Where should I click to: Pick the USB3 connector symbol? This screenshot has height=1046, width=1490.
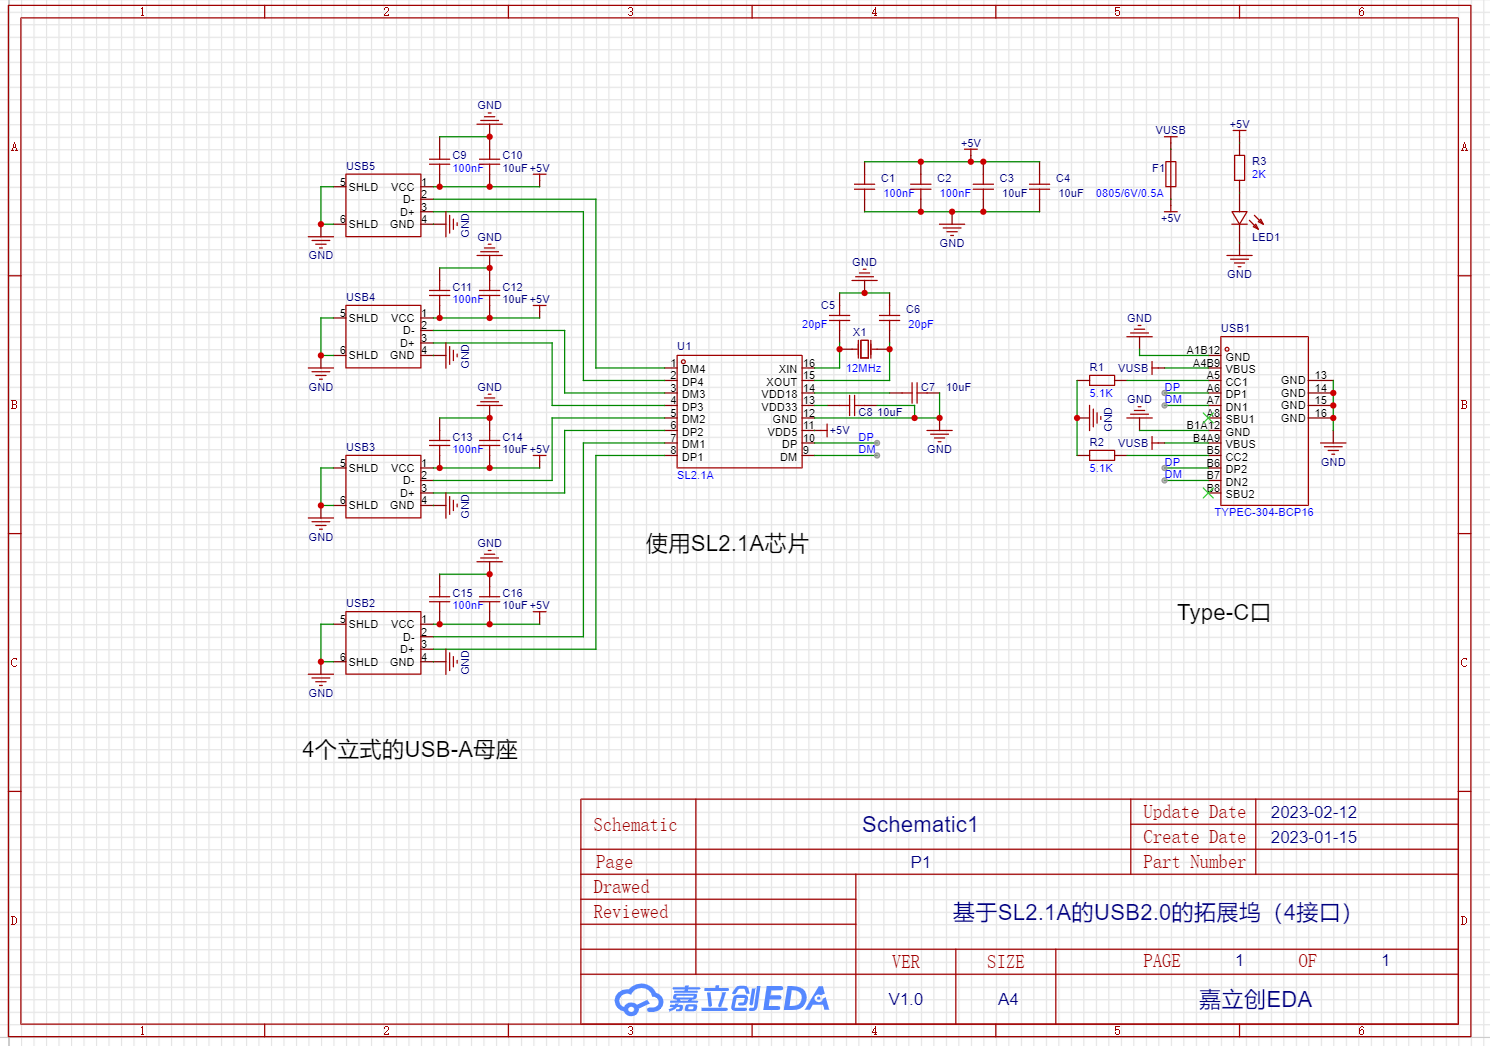[383, 486]
